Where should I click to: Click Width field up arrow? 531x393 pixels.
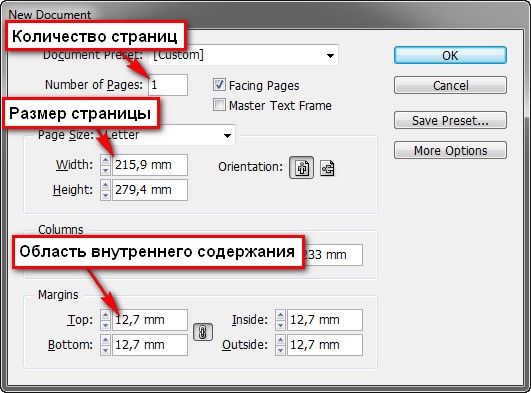(105, 160)
